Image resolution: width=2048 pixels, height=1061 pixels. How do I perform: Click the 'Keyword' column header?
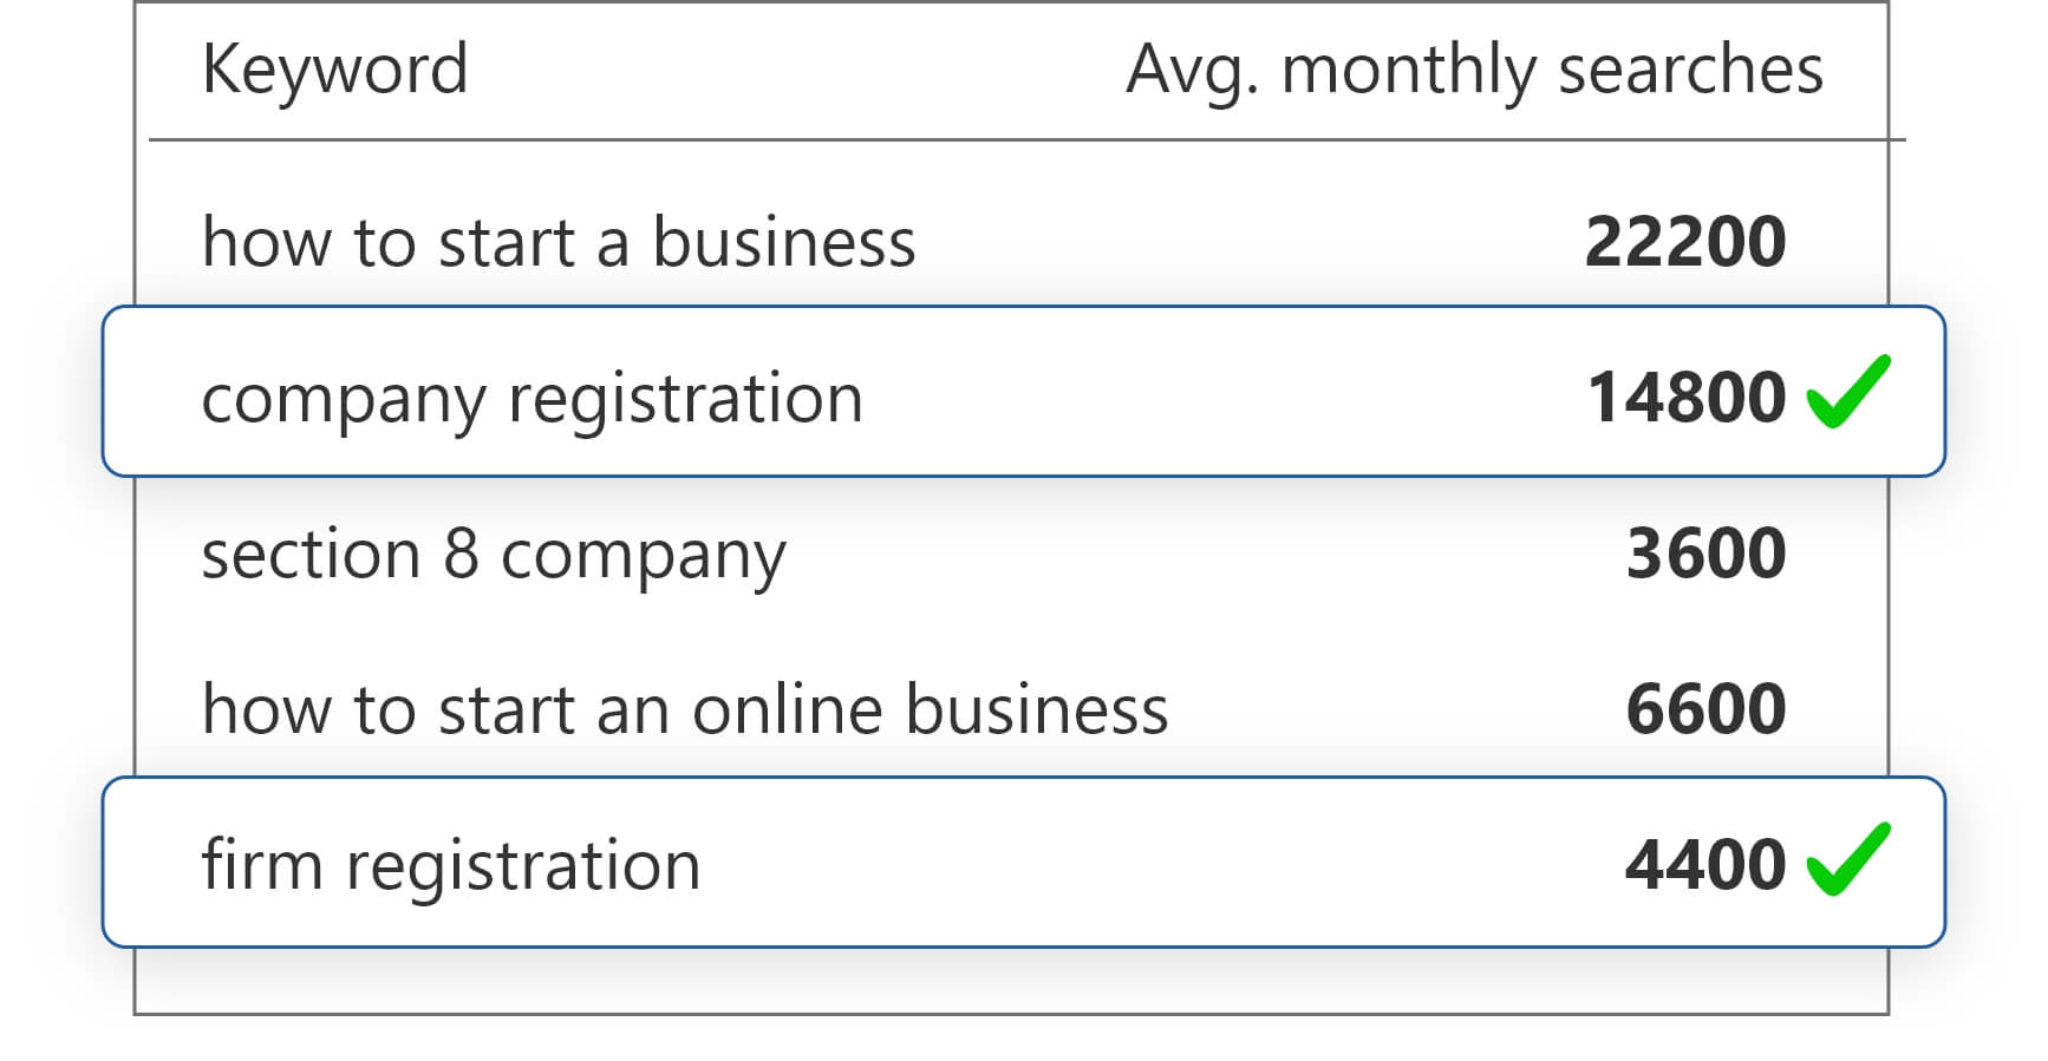[335, 71]
